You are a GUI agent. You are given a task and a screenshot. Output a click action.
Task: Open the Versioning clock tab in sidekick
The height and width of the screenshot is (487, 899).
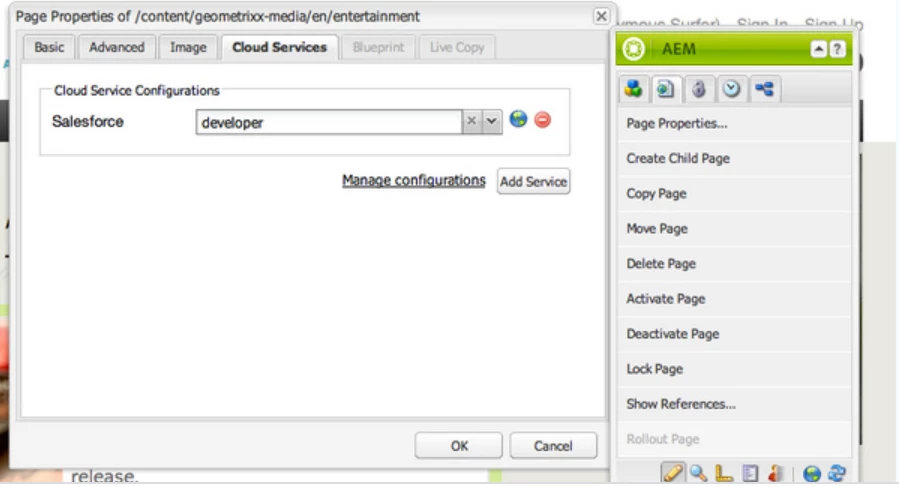pos(731,89)
